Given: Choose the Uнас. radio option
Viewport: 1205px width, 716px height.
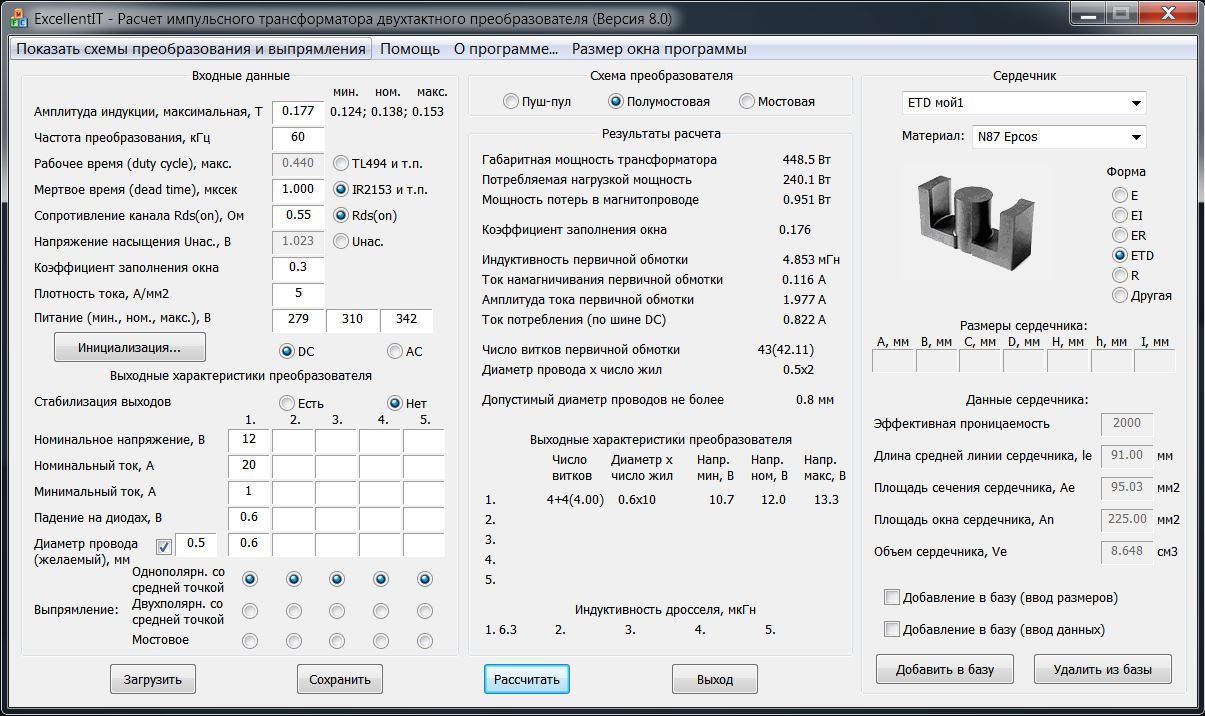Looking at the screenshot, I should [359, 241].
